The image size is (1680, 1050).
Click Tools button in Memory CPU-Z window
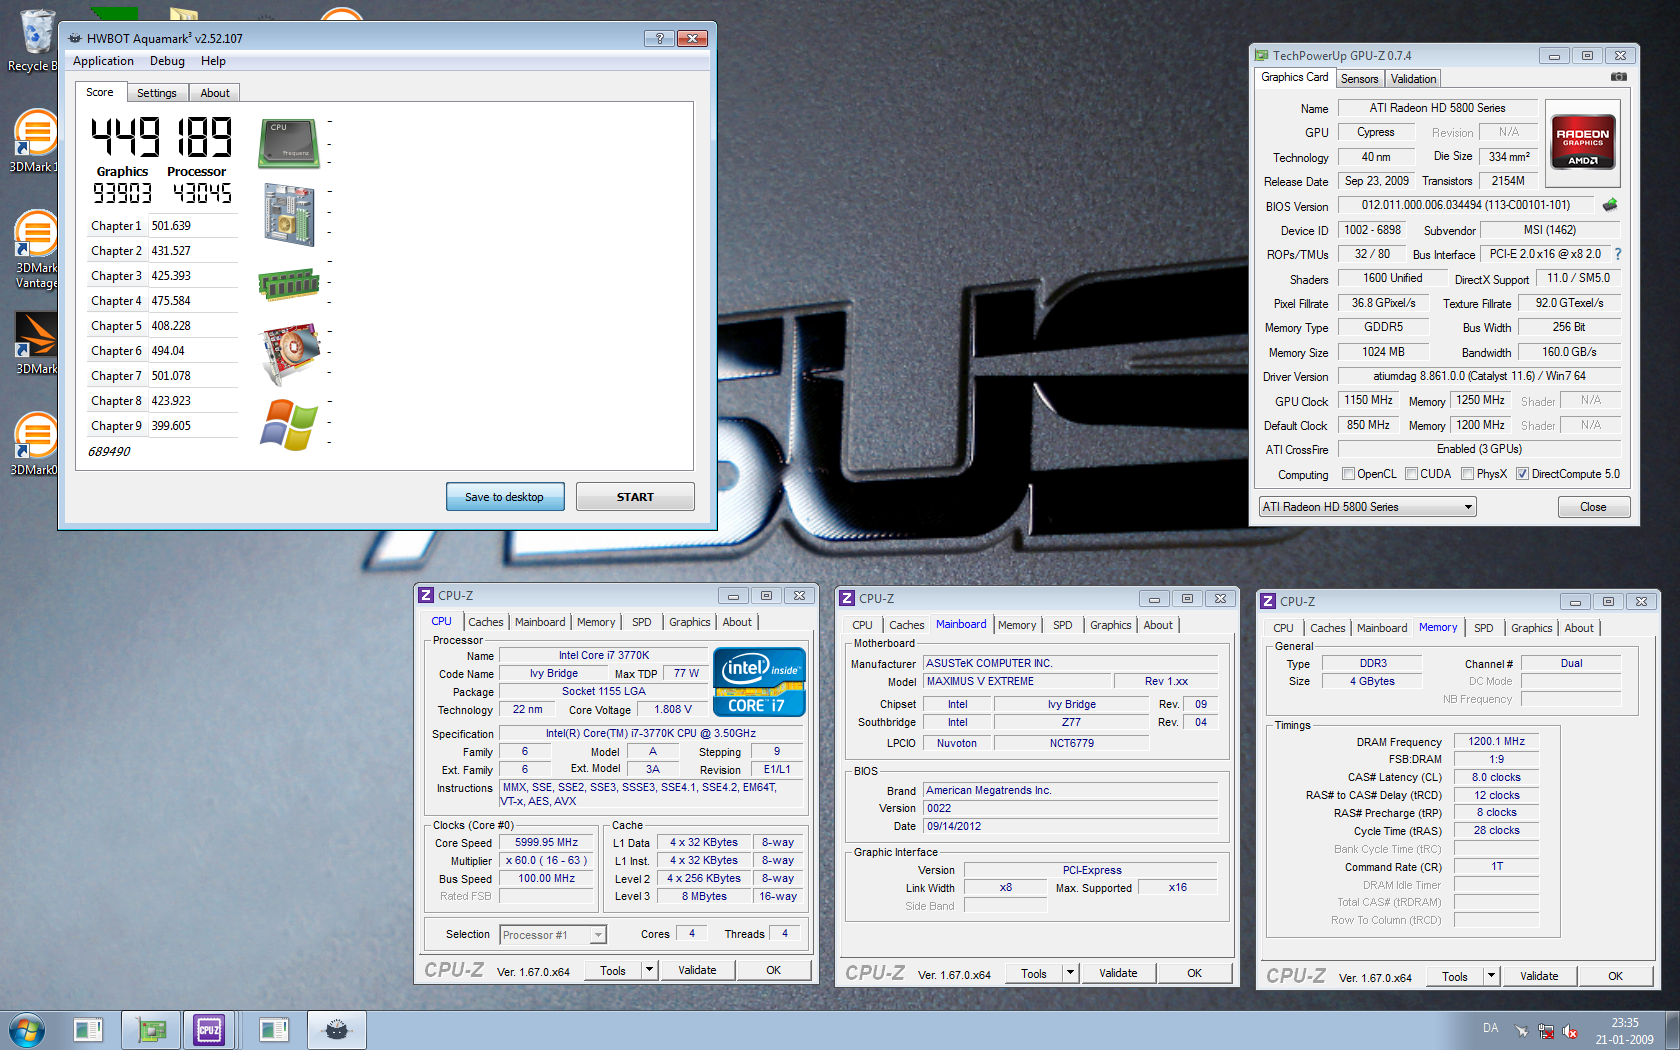[1454, 976]
